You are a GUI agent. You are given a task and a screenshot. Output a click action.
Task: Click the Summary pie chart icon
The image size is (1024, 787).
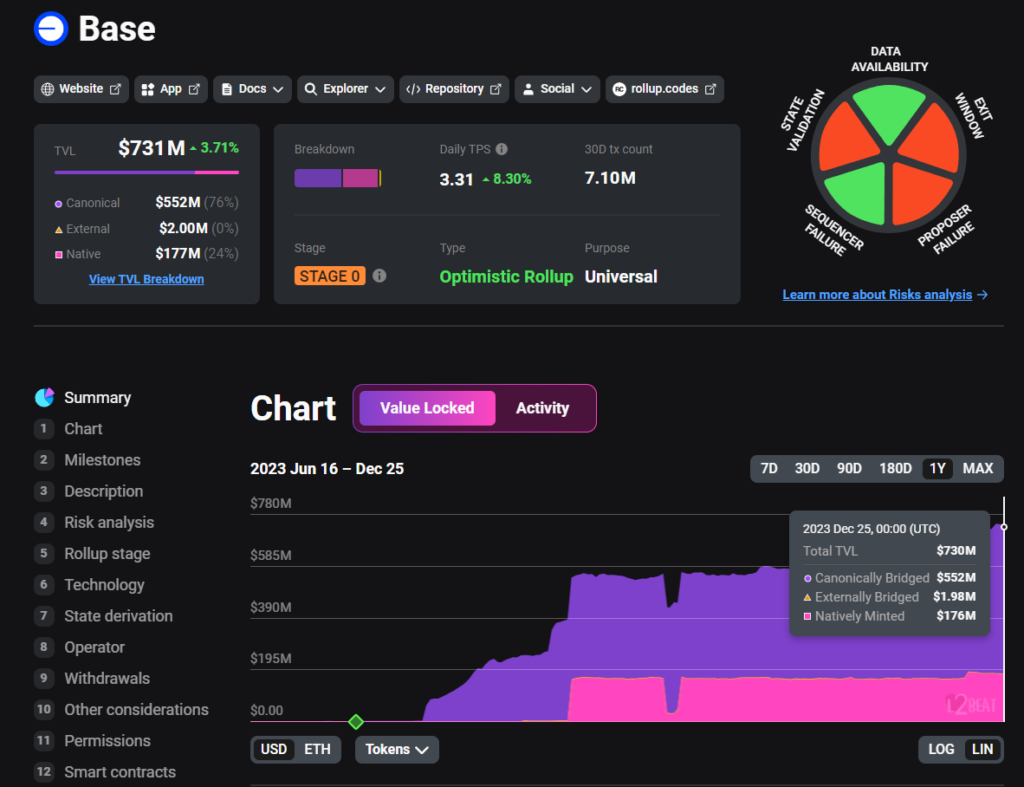[44, 397]
